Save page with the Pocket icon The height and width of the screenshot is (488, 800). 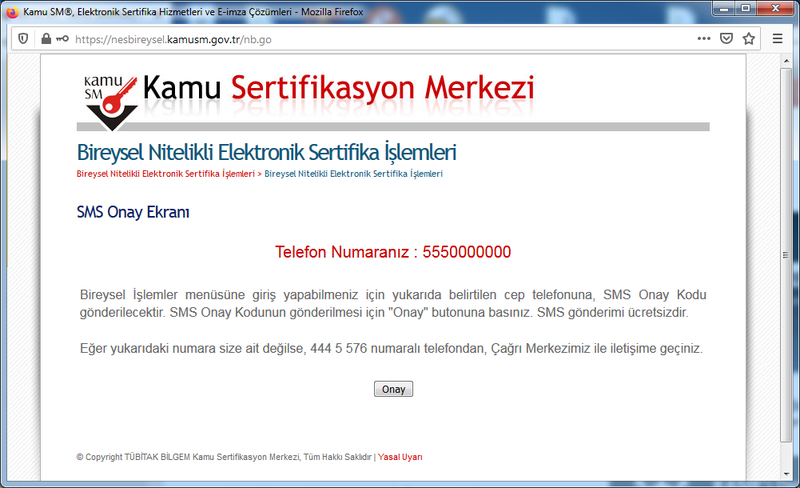click(727, 39)
